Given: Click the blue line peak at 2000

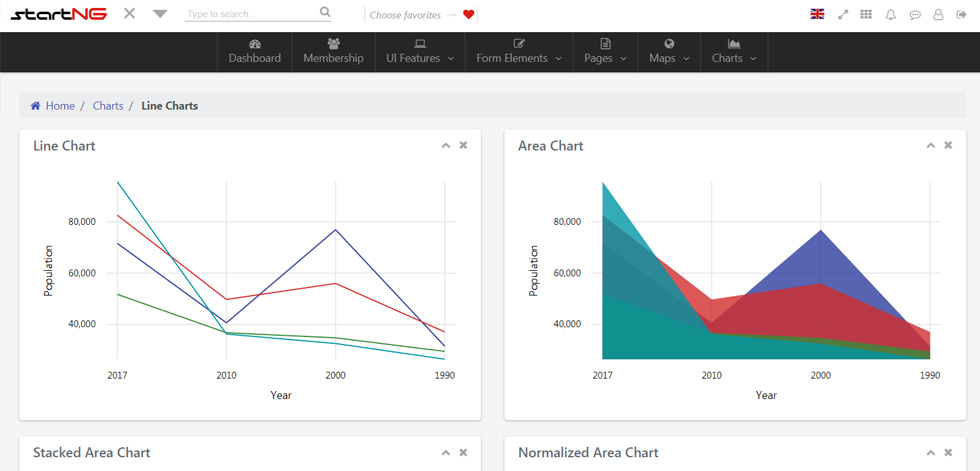Looking at the screenshot, I should [x=336, y=229].
